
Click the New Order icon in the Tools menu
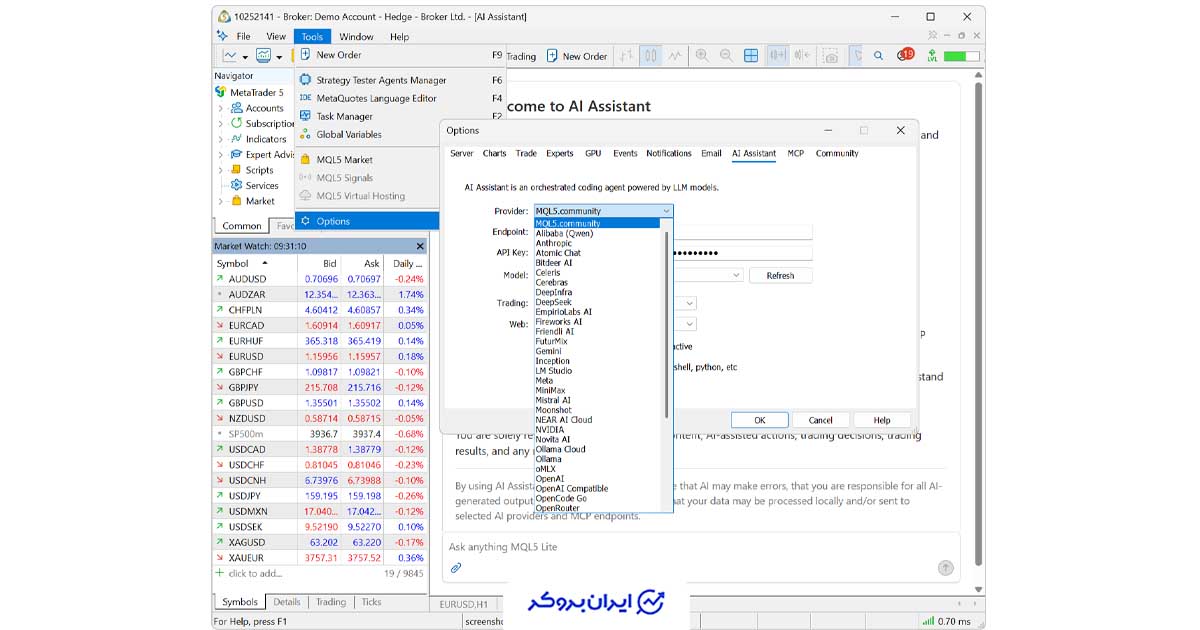click(x=306, y=55)
